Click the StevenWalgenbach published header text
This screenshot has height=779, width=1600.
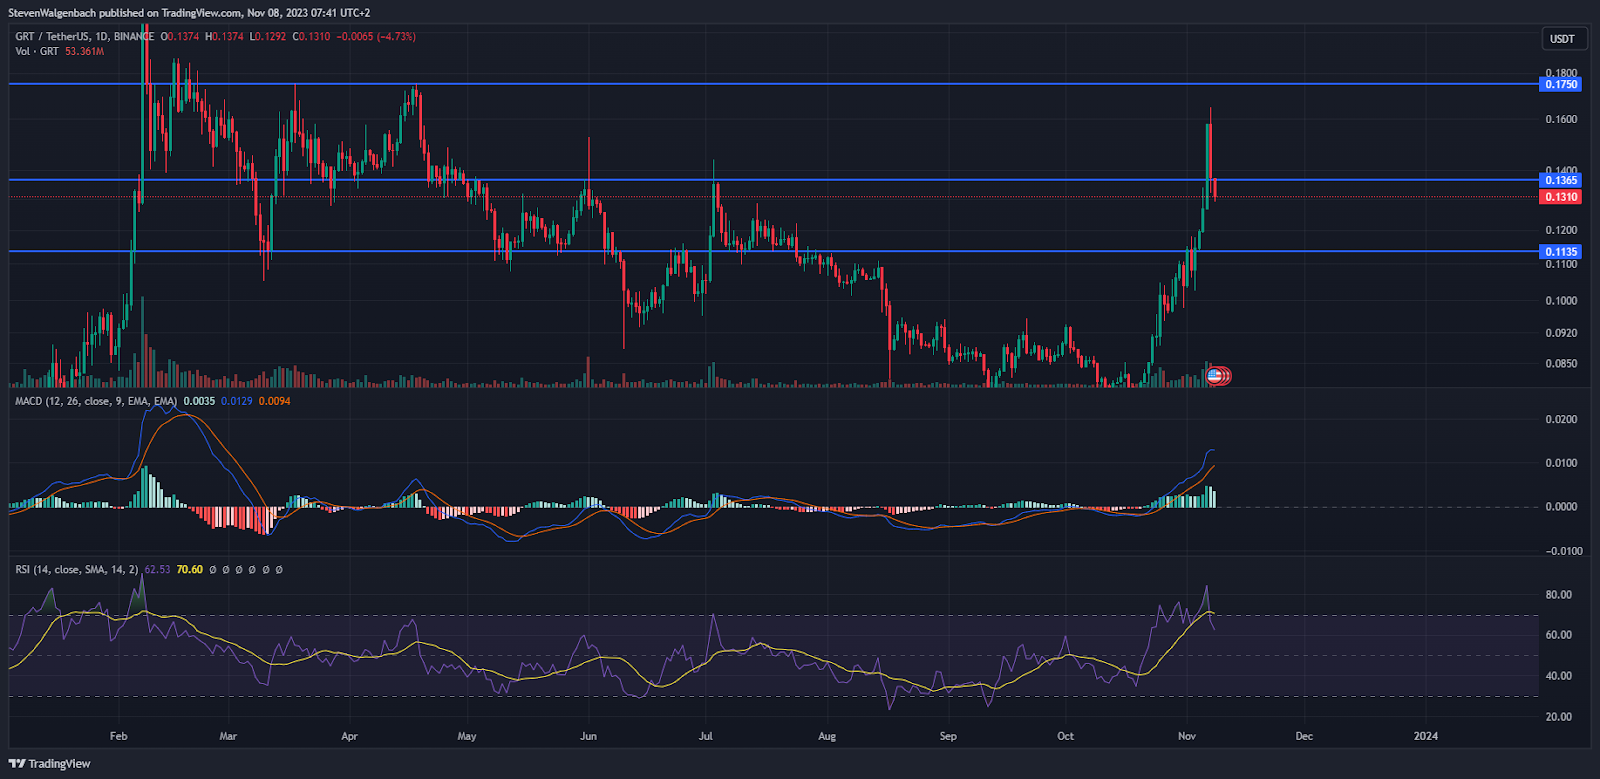(x=190, y=13)
